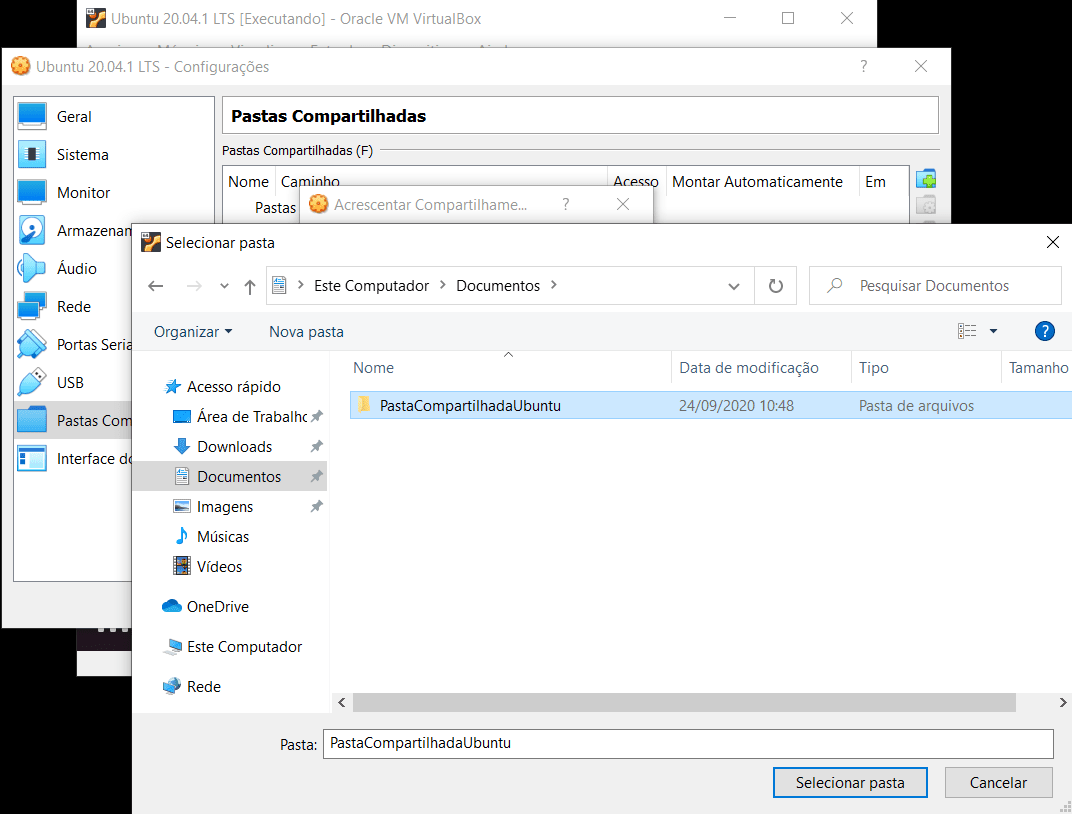Open Sistema settings category
This screenshot has height=814, width=1072.
(82, 154)
